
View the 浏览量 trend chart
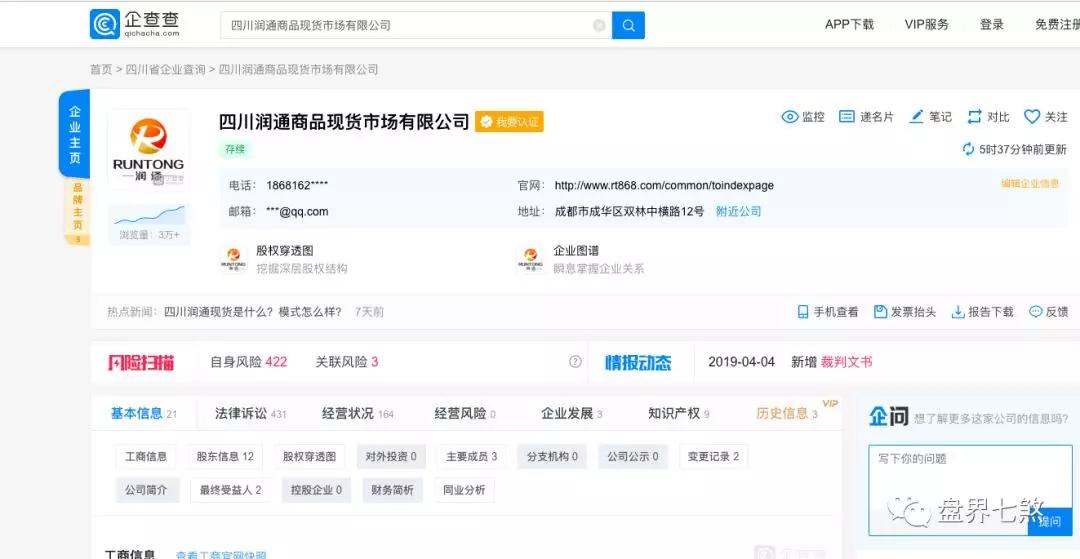[x=149, y=223]
